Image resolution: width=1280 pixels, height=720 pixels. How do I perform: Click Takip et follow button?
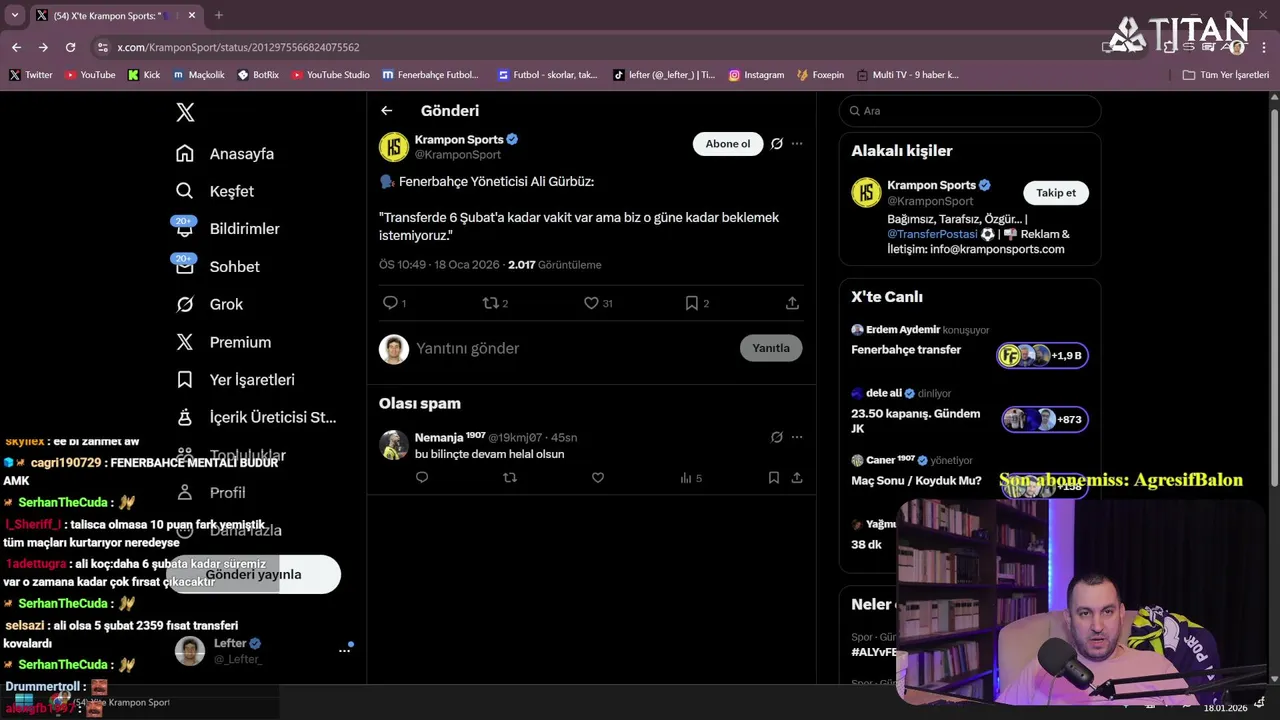(x=1056, y=193)
